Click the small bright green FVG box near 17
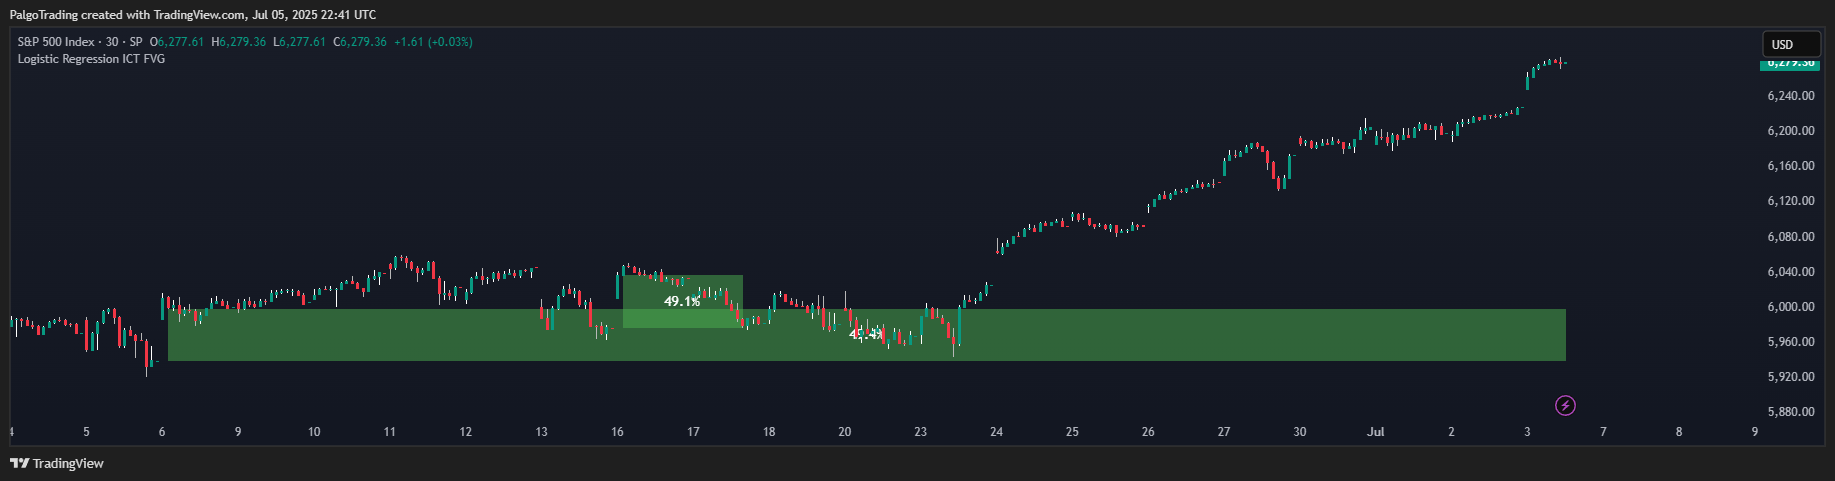 click(x=683, y=301)
